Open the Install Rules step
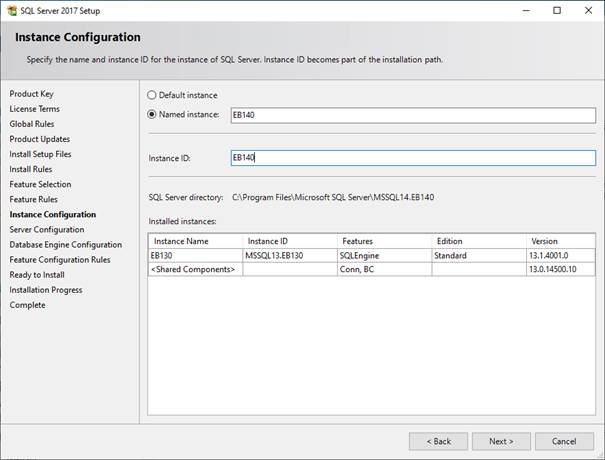This screenshot has width=605, height=460. [x=31, y=169]
